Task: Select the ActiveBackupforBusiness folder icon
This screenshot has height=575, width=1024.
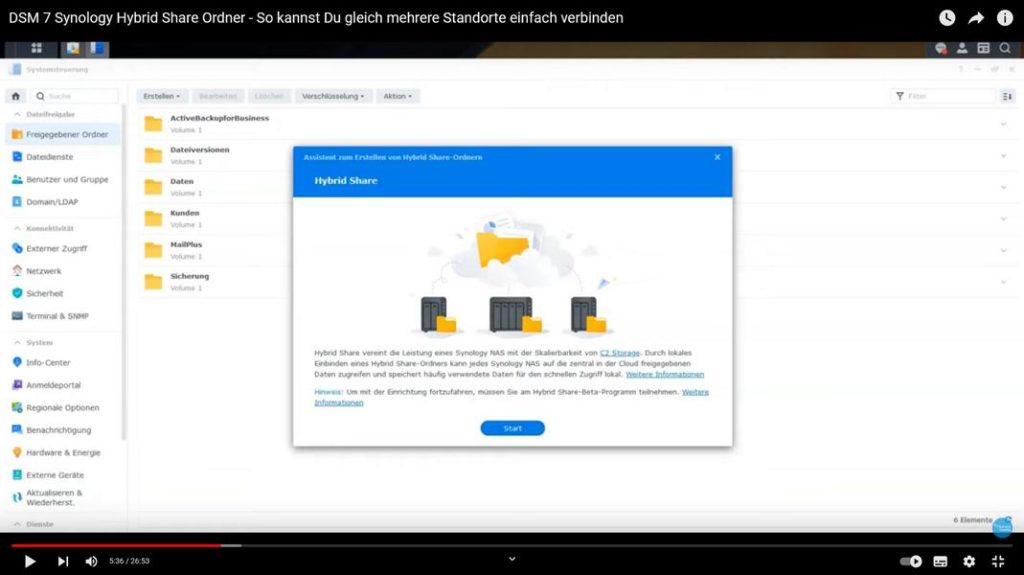Action: pyautogui.click(x=153, y=124)
